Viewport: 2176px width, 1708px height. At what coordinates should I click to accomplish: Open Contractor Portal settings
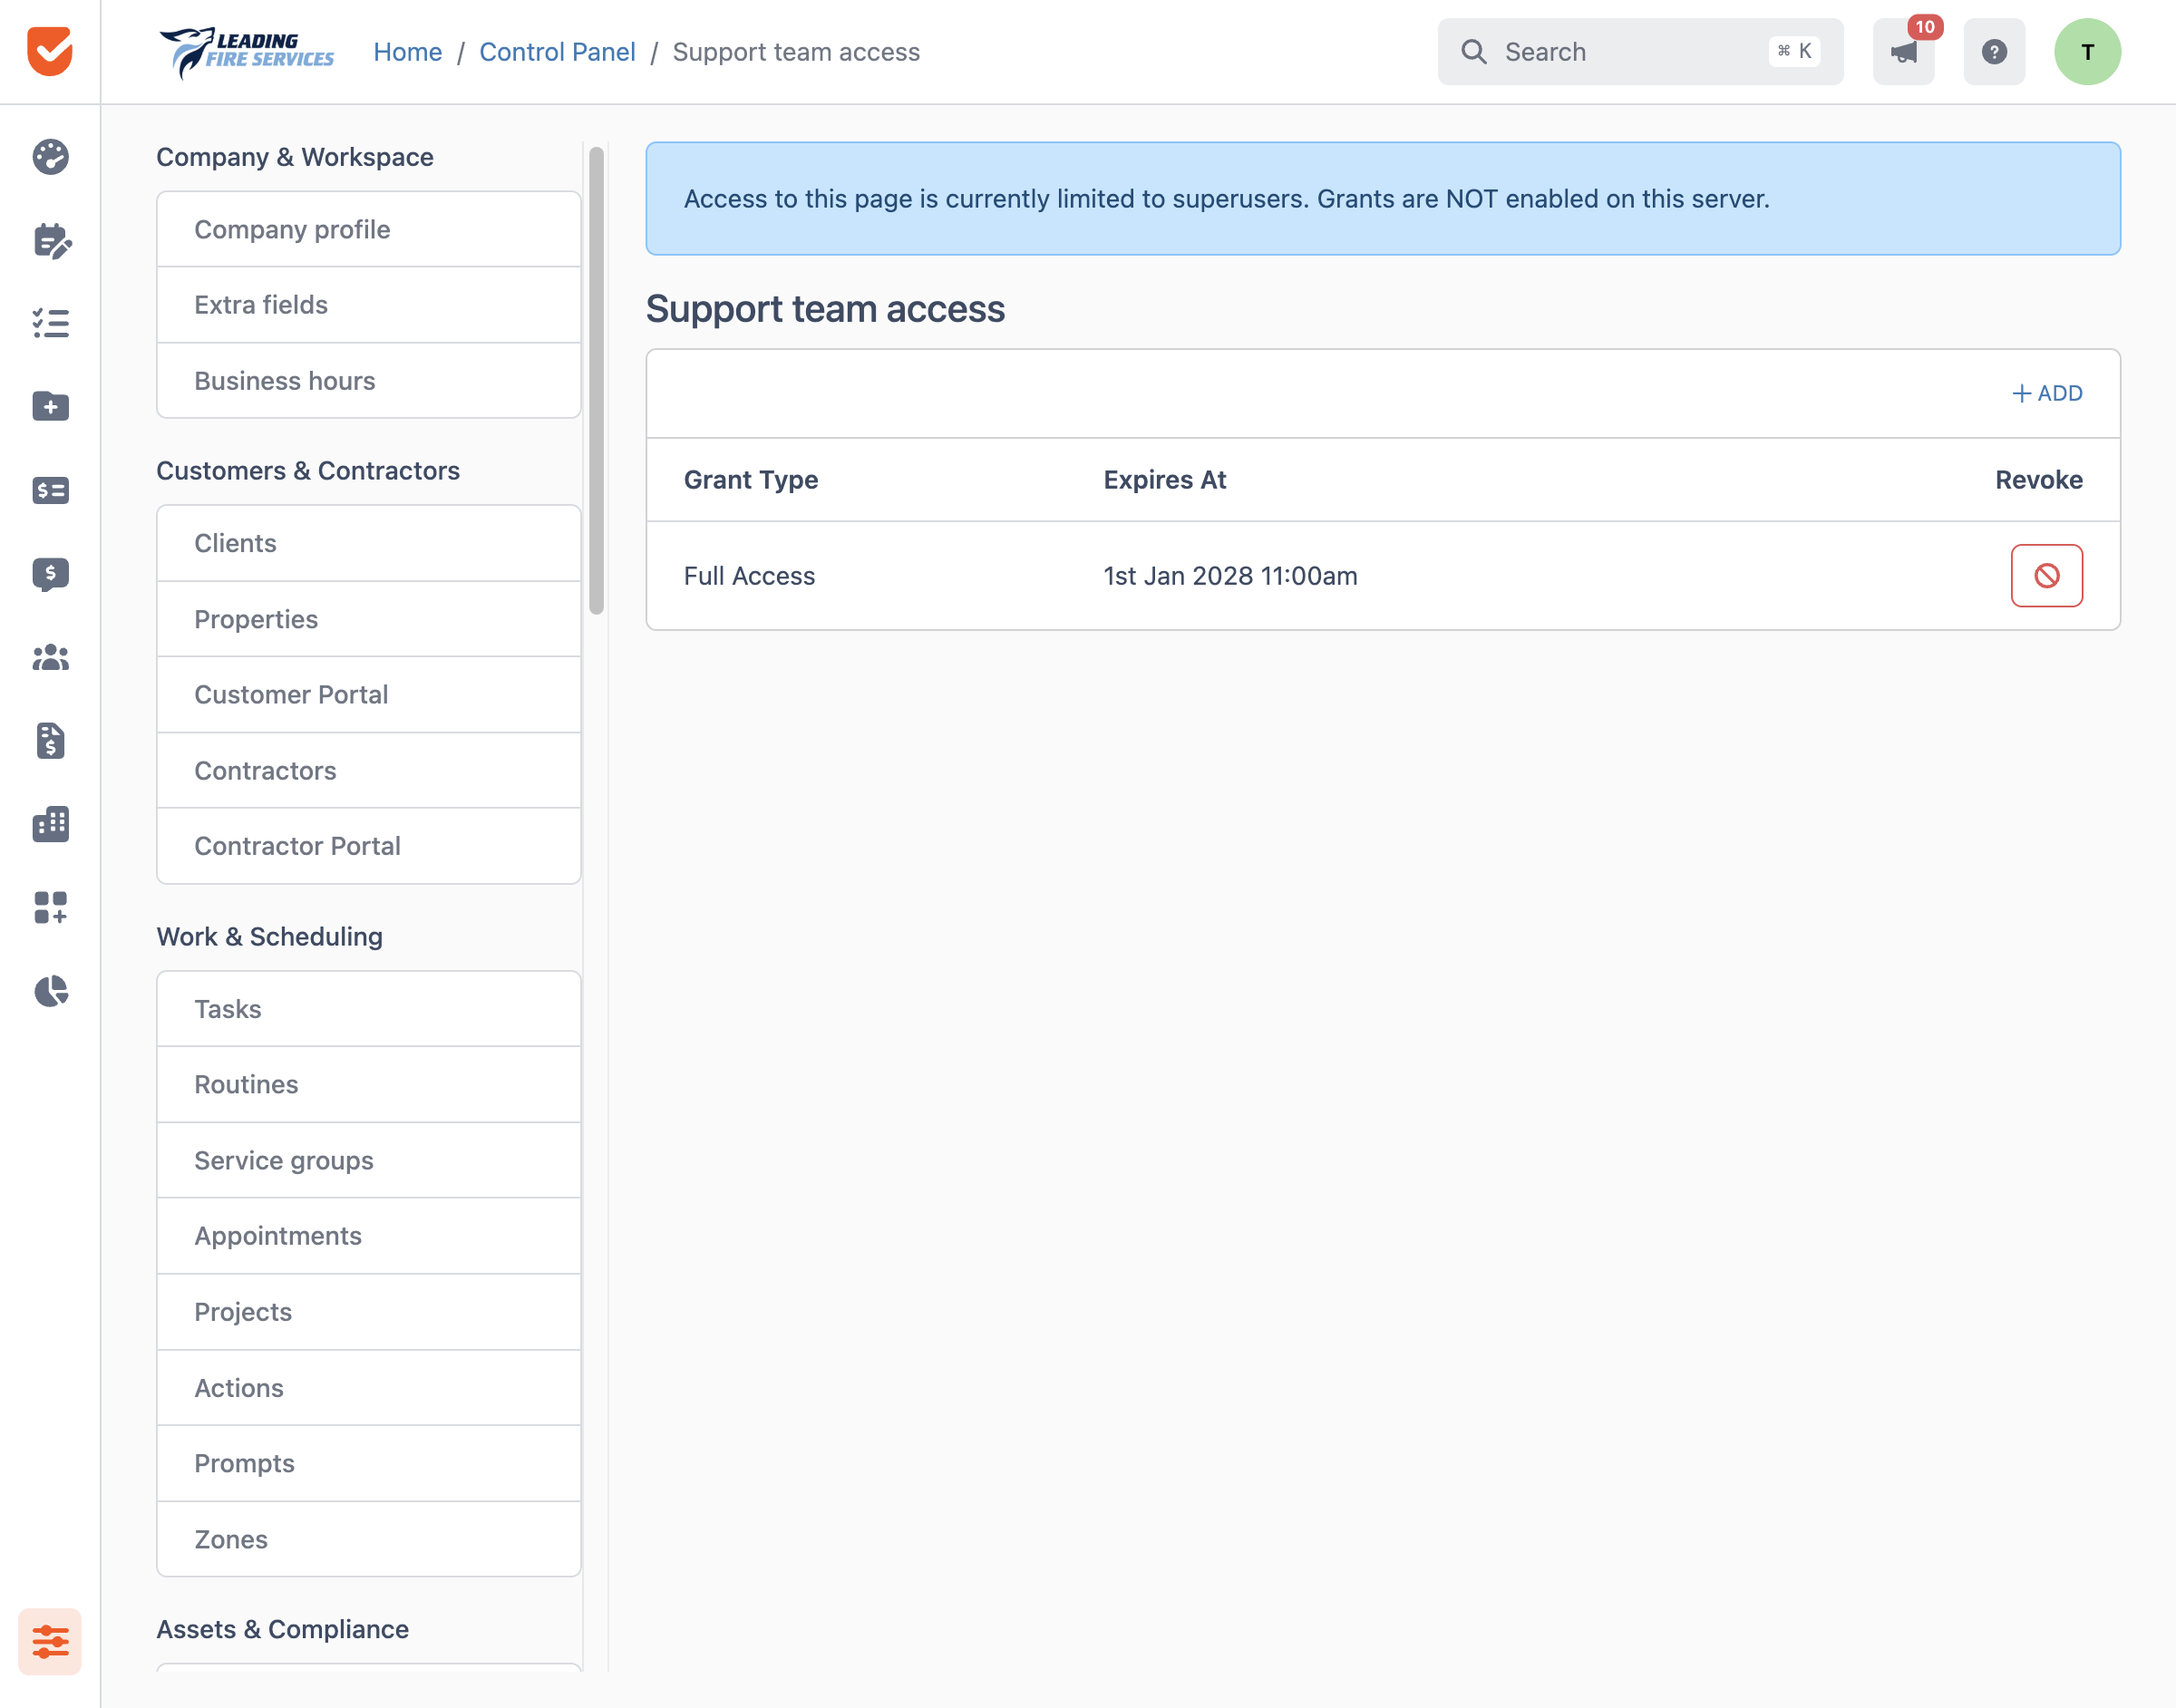pos(368,846)
